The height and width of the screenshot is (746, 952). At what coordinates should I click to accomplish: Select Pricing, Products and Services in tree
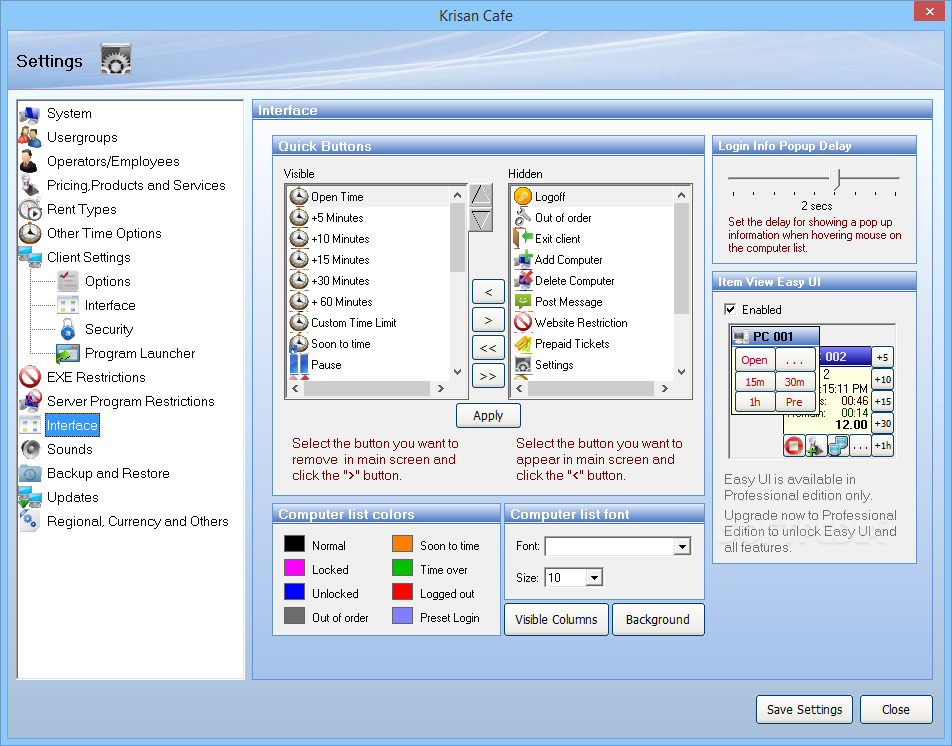pos(136,185)
